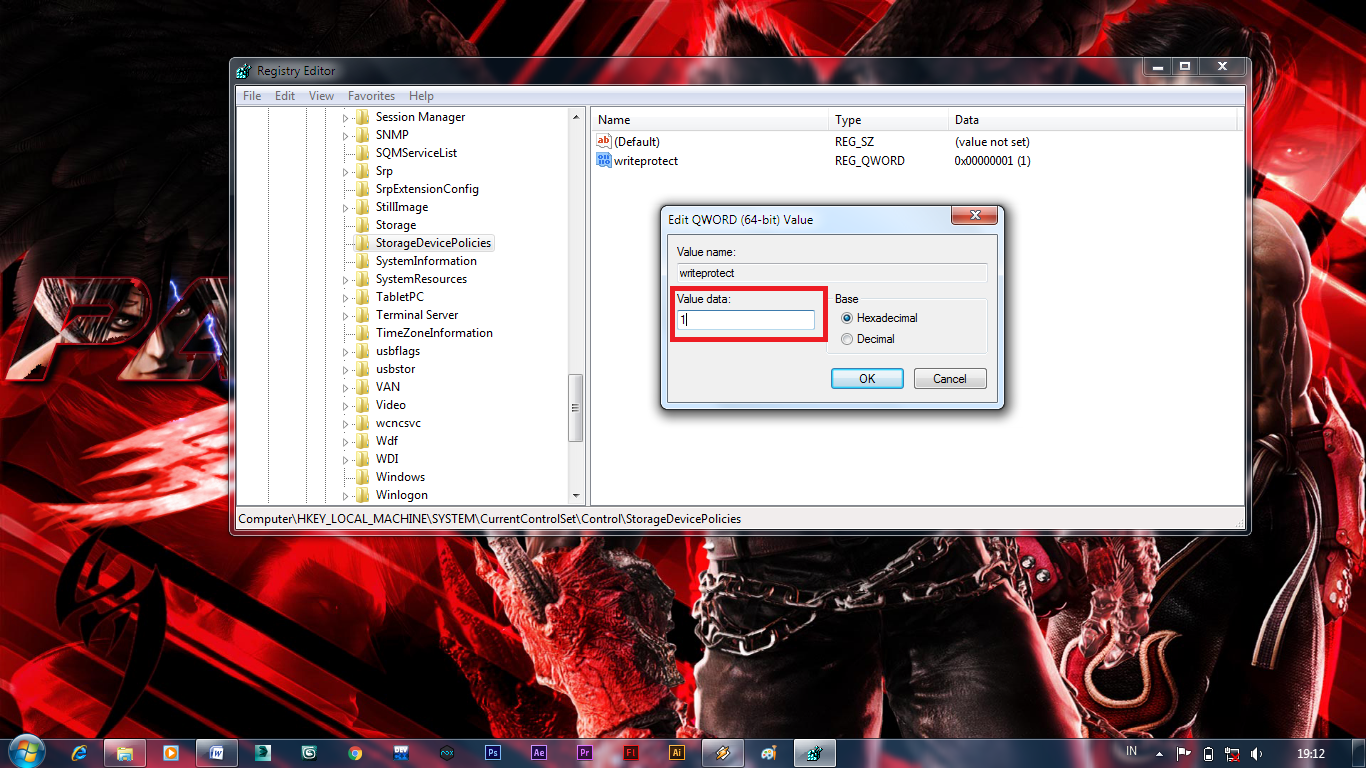
Task: Click the taskbar clock showing 19:12
Action: [x=1311, y=754]
